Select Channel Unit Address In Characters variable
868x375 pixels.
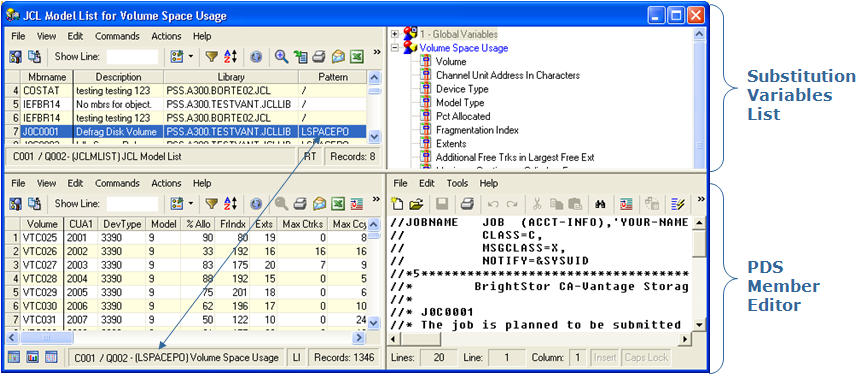point(508,75)
